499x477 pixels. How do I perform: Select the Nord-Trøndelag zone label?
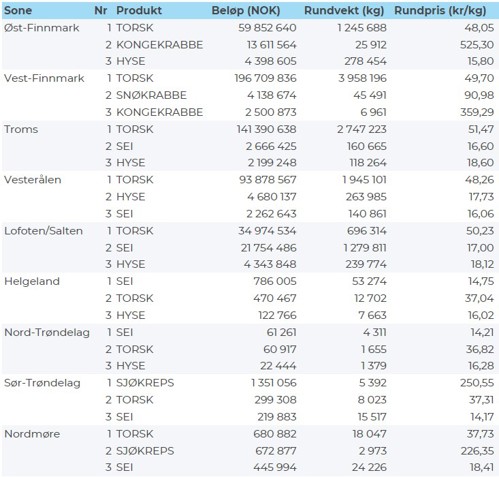point(47,332)
